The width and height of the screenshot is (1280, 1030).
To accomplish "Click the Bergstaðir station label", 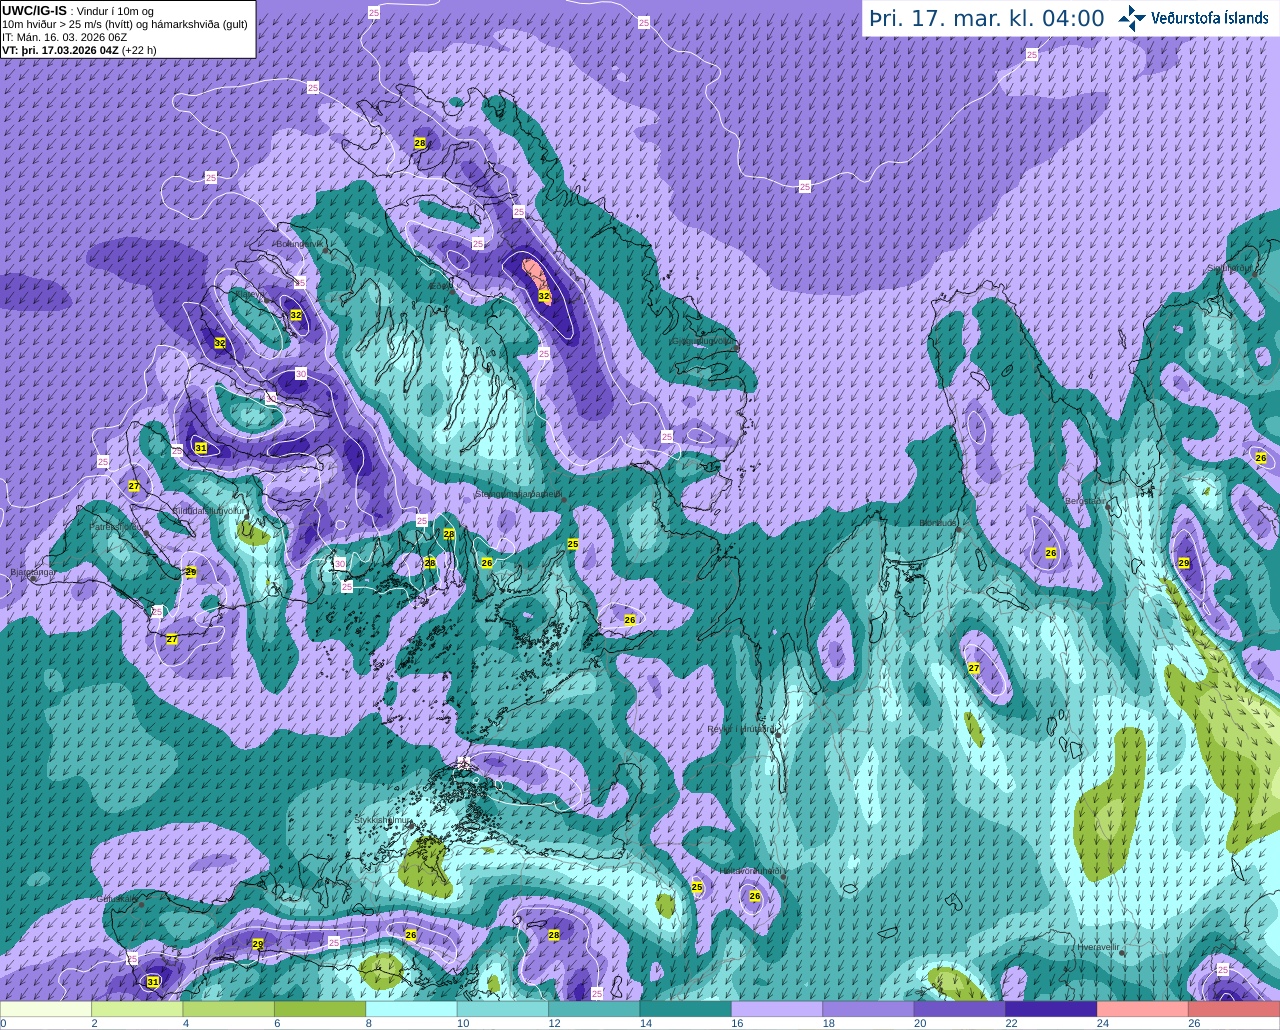I will [1086, 501].
